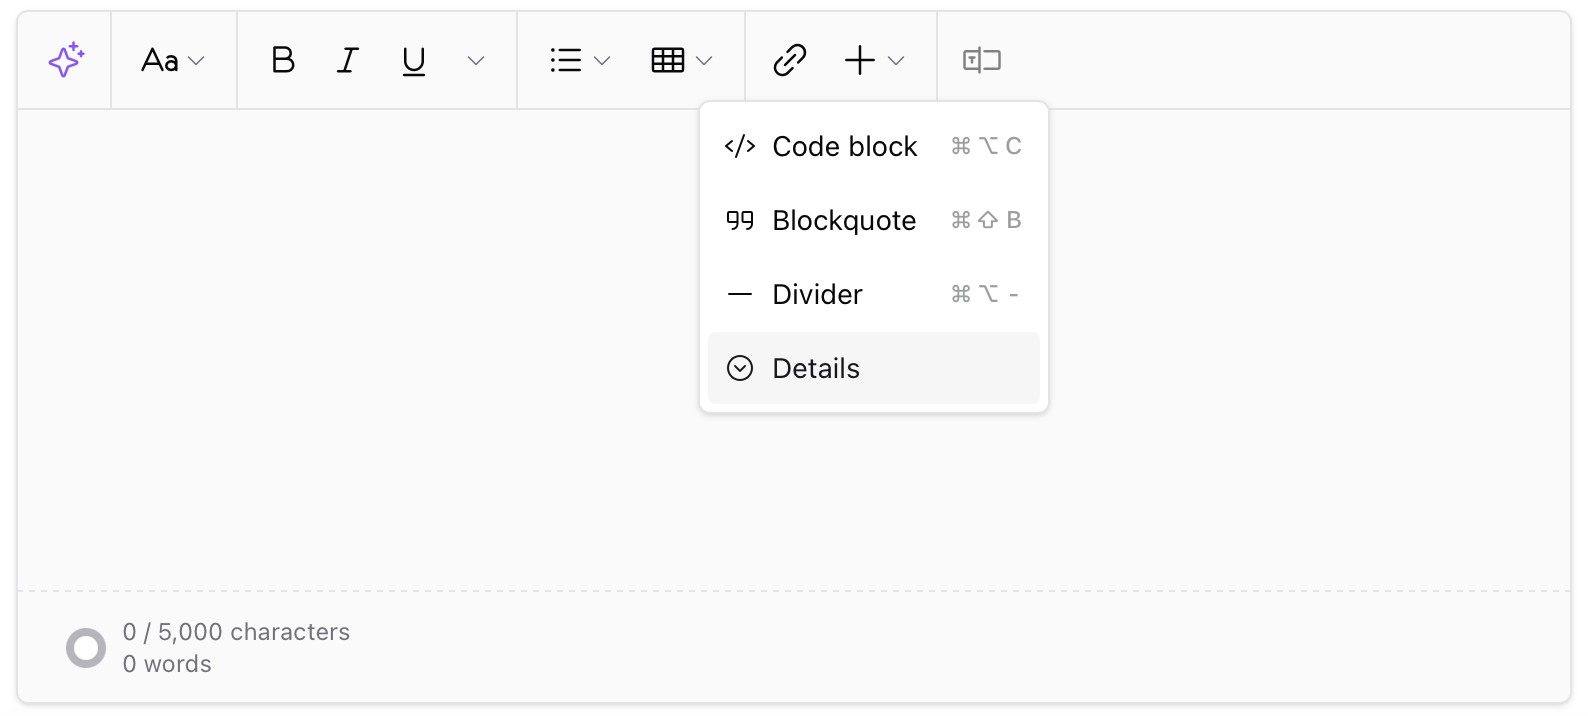Expand the underline formatting chevron
The height and width of the screenshot is (716, 1588).
tap(475, 60)
